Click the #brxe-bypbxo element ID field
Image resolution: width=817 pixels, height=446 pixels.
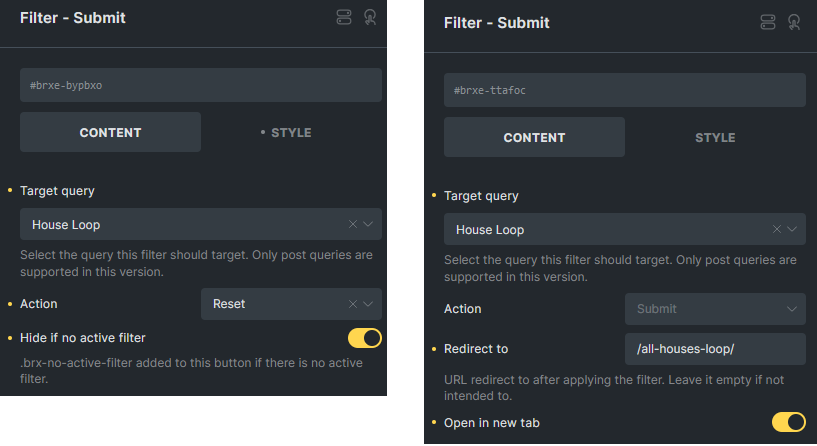[200, 85]
